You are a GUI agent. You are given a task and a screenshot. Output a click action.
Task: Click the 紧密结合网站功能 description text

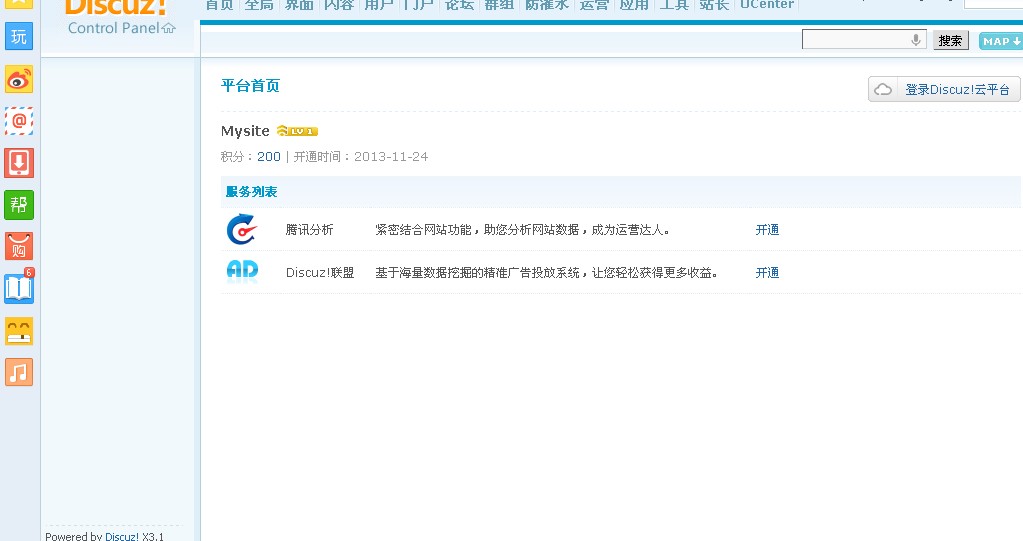pos(523,230)
